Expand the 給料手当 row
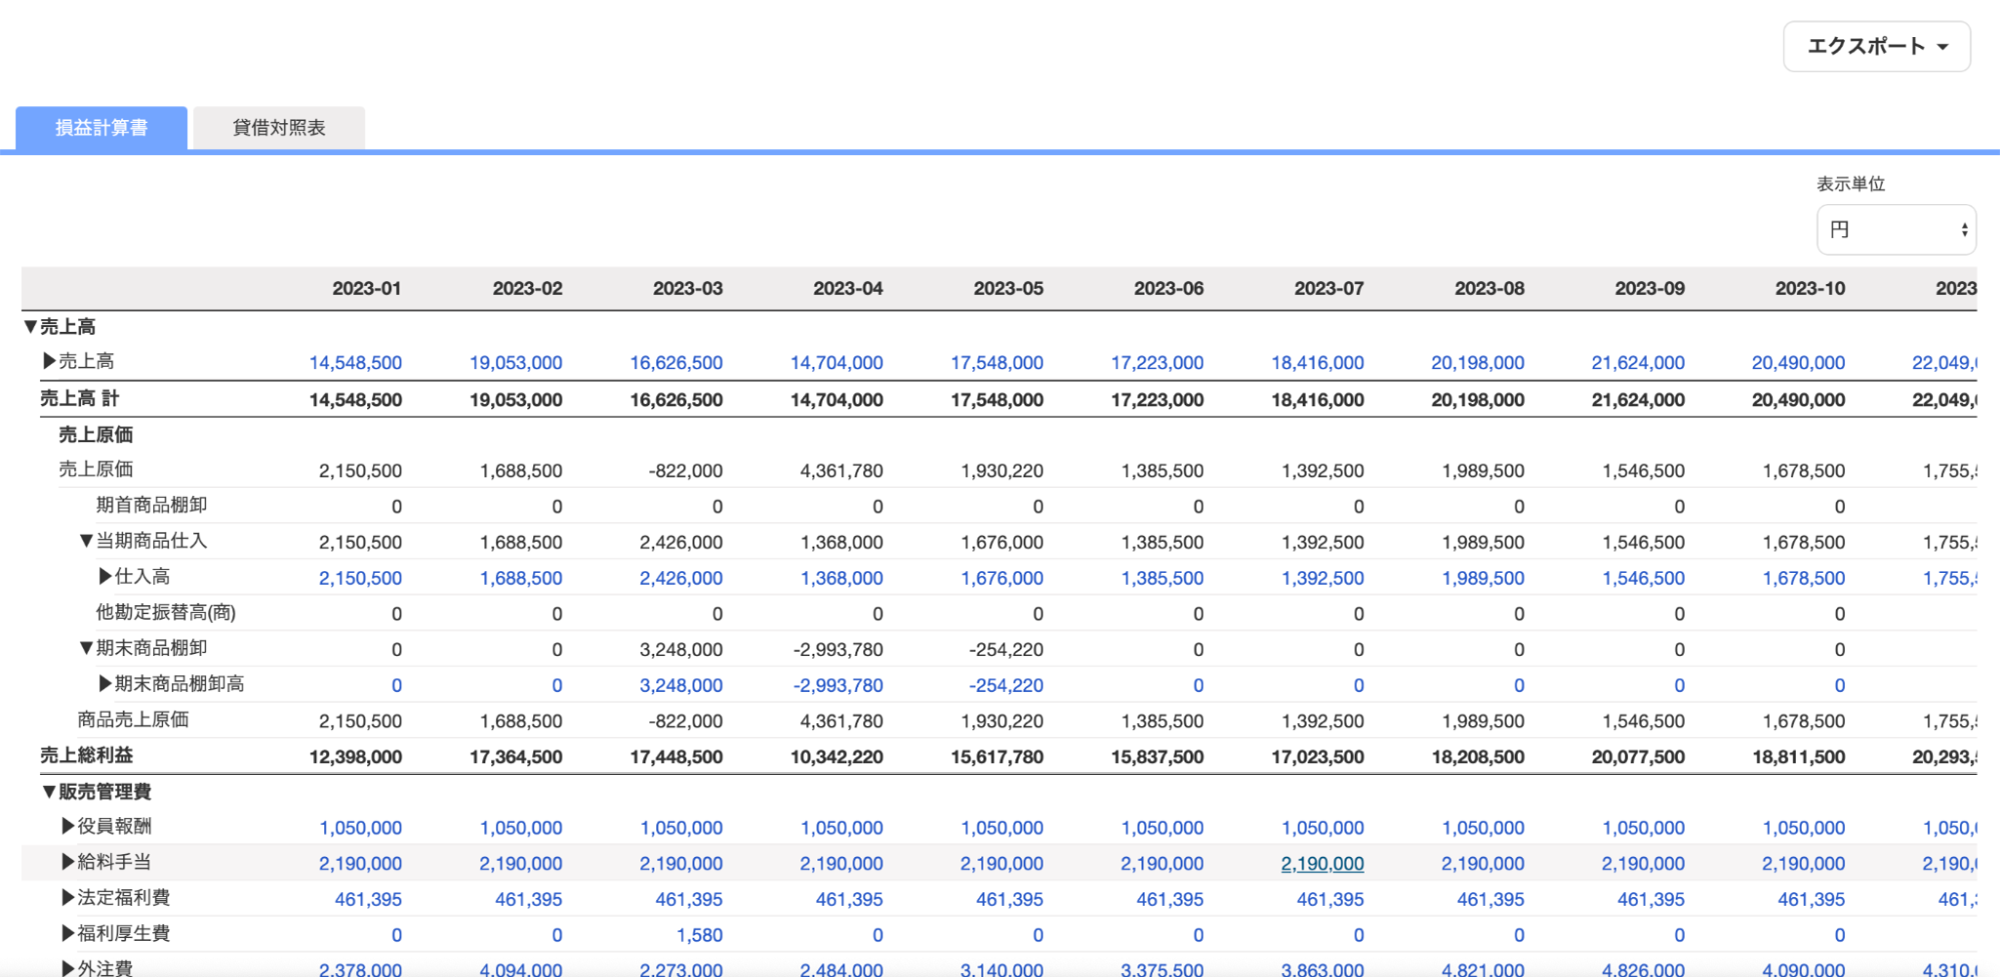The image size is (2000, 978). [x=68, y=862]
